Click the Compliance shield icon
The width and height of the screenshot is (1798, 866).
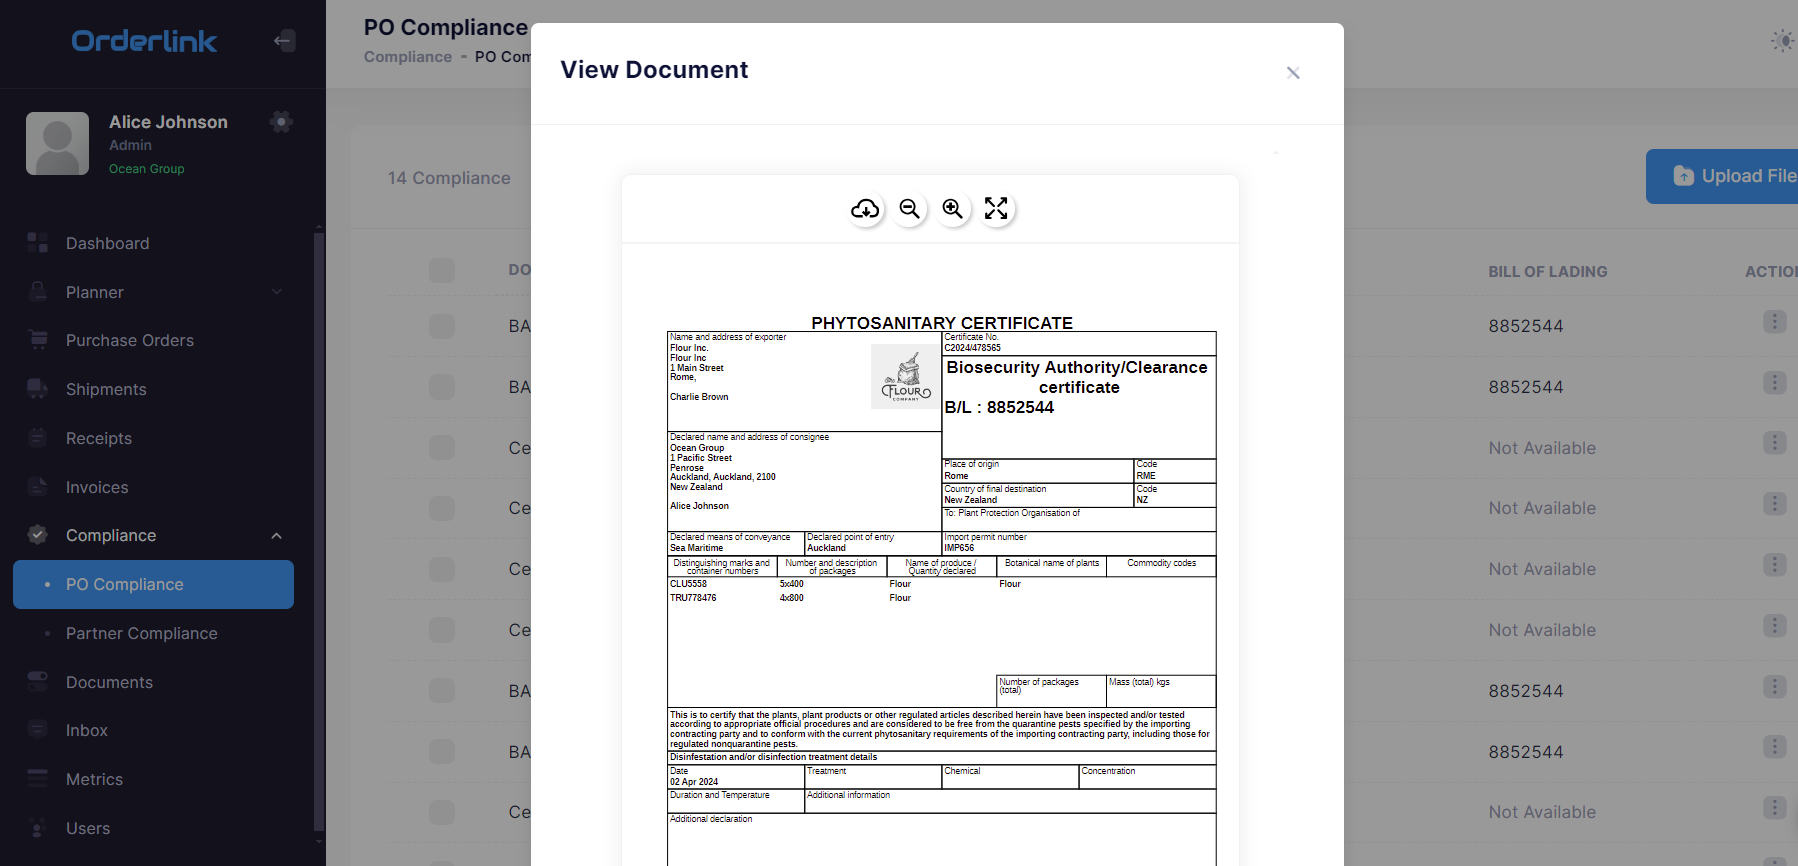tap(38, 534)
